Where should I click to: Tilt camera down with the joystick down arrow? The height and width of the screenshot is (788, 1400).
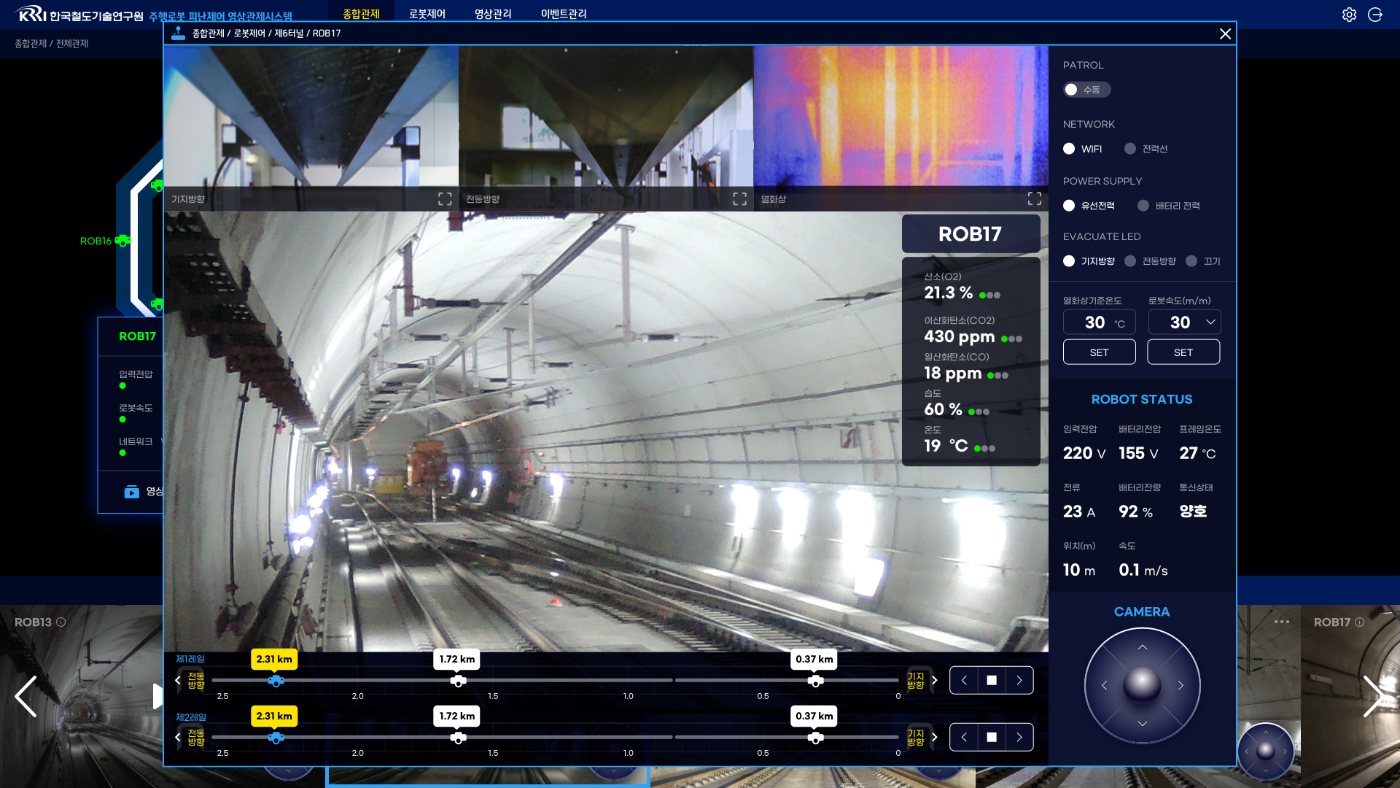(x=1142, y=723)
